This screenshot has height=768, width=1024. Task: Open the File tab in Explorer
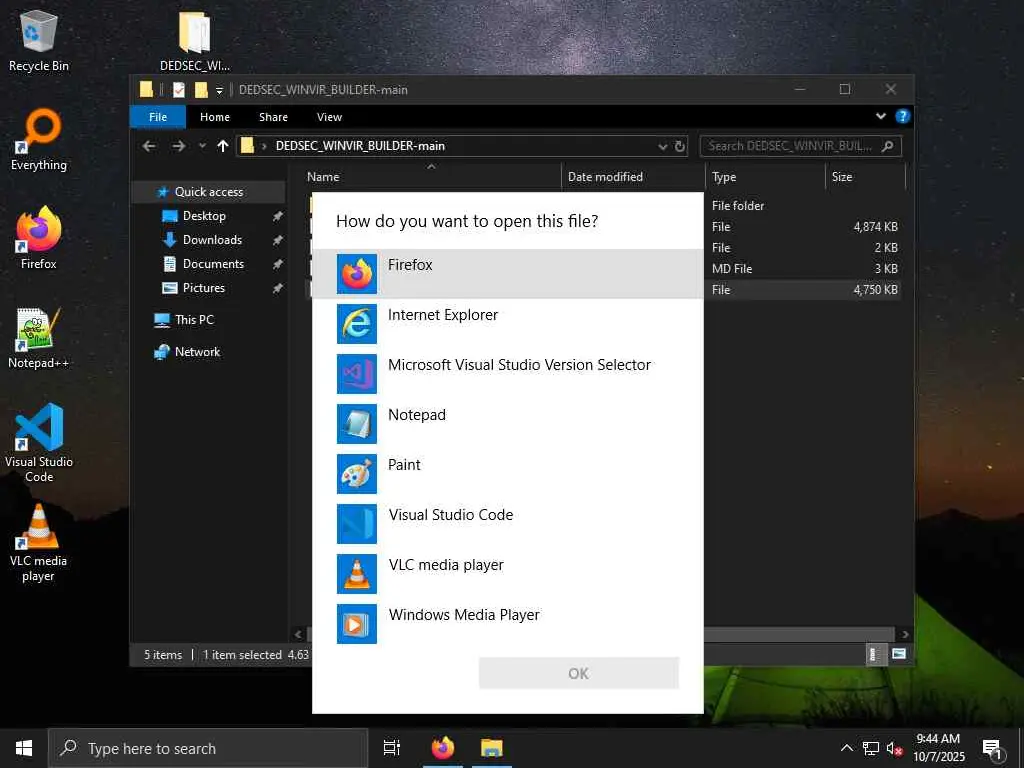(x=158, y=117)
